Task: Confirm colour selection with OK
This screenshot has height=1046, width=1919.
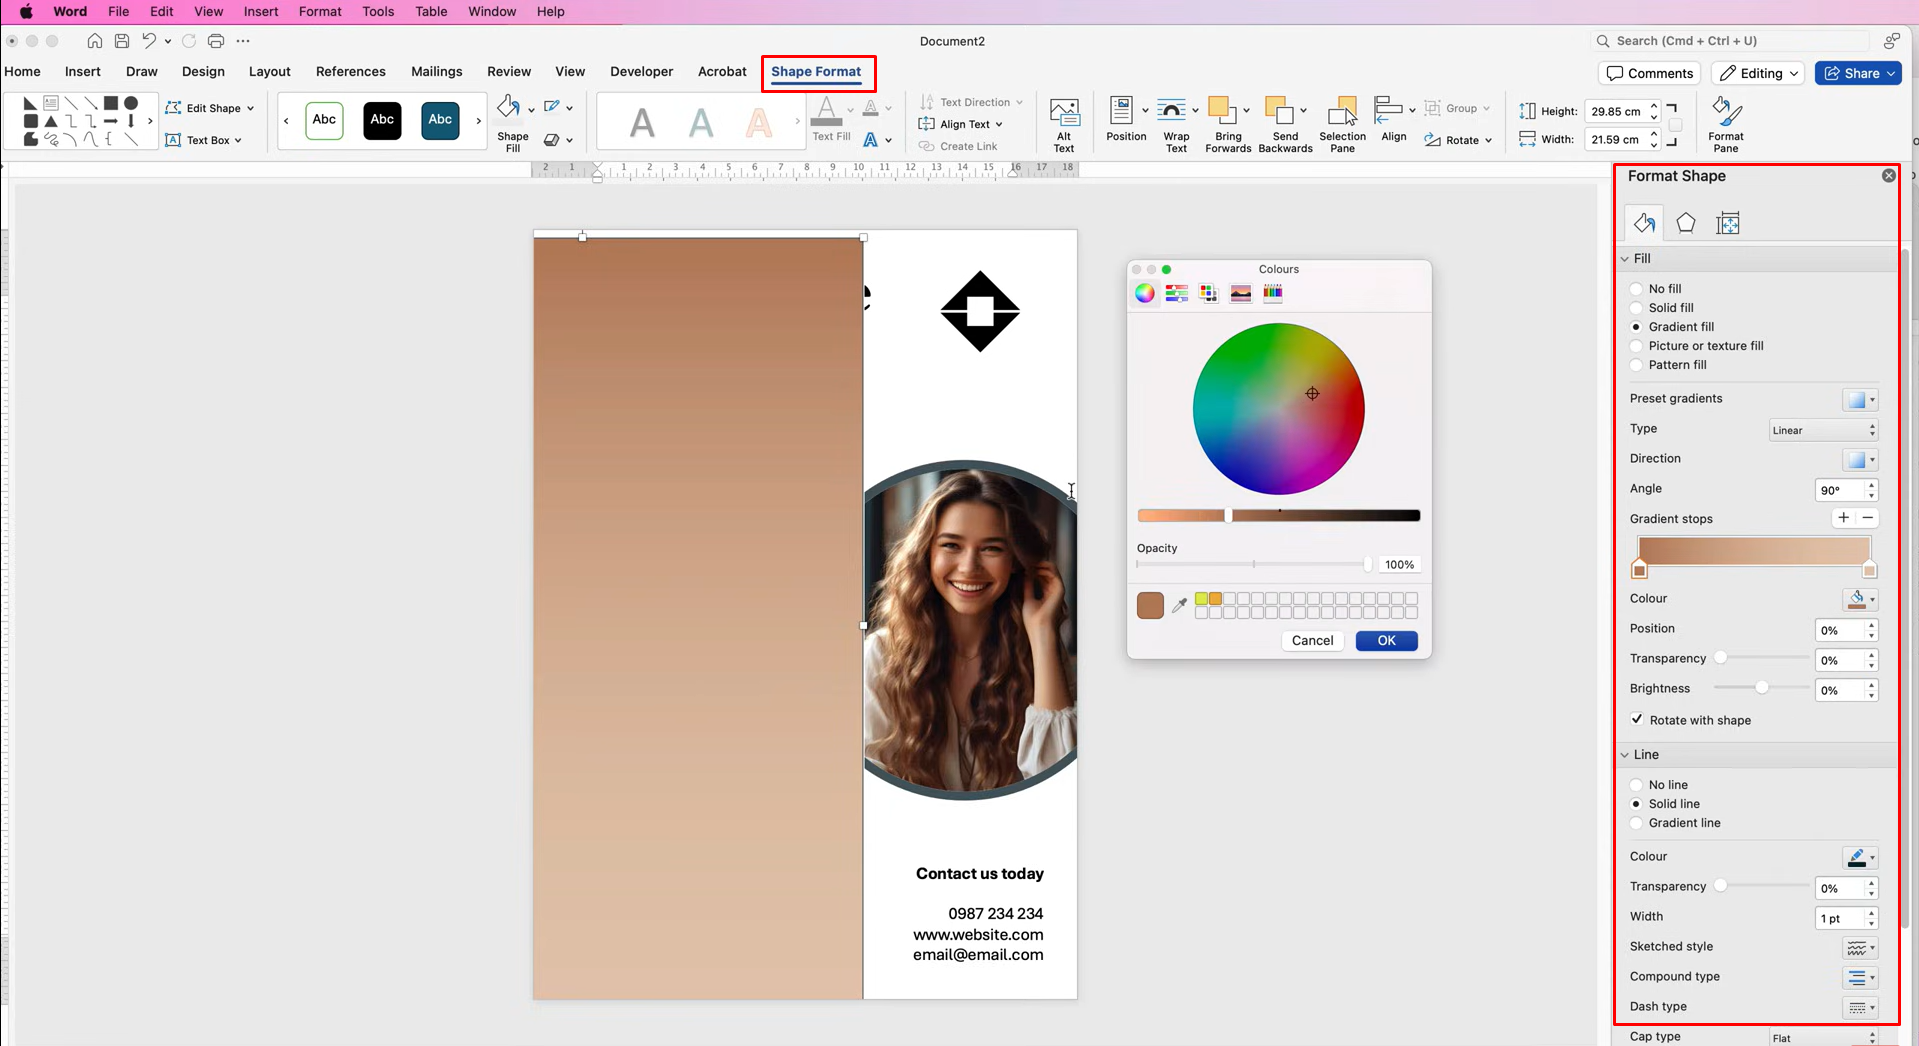Action: tap(1385, 640)
